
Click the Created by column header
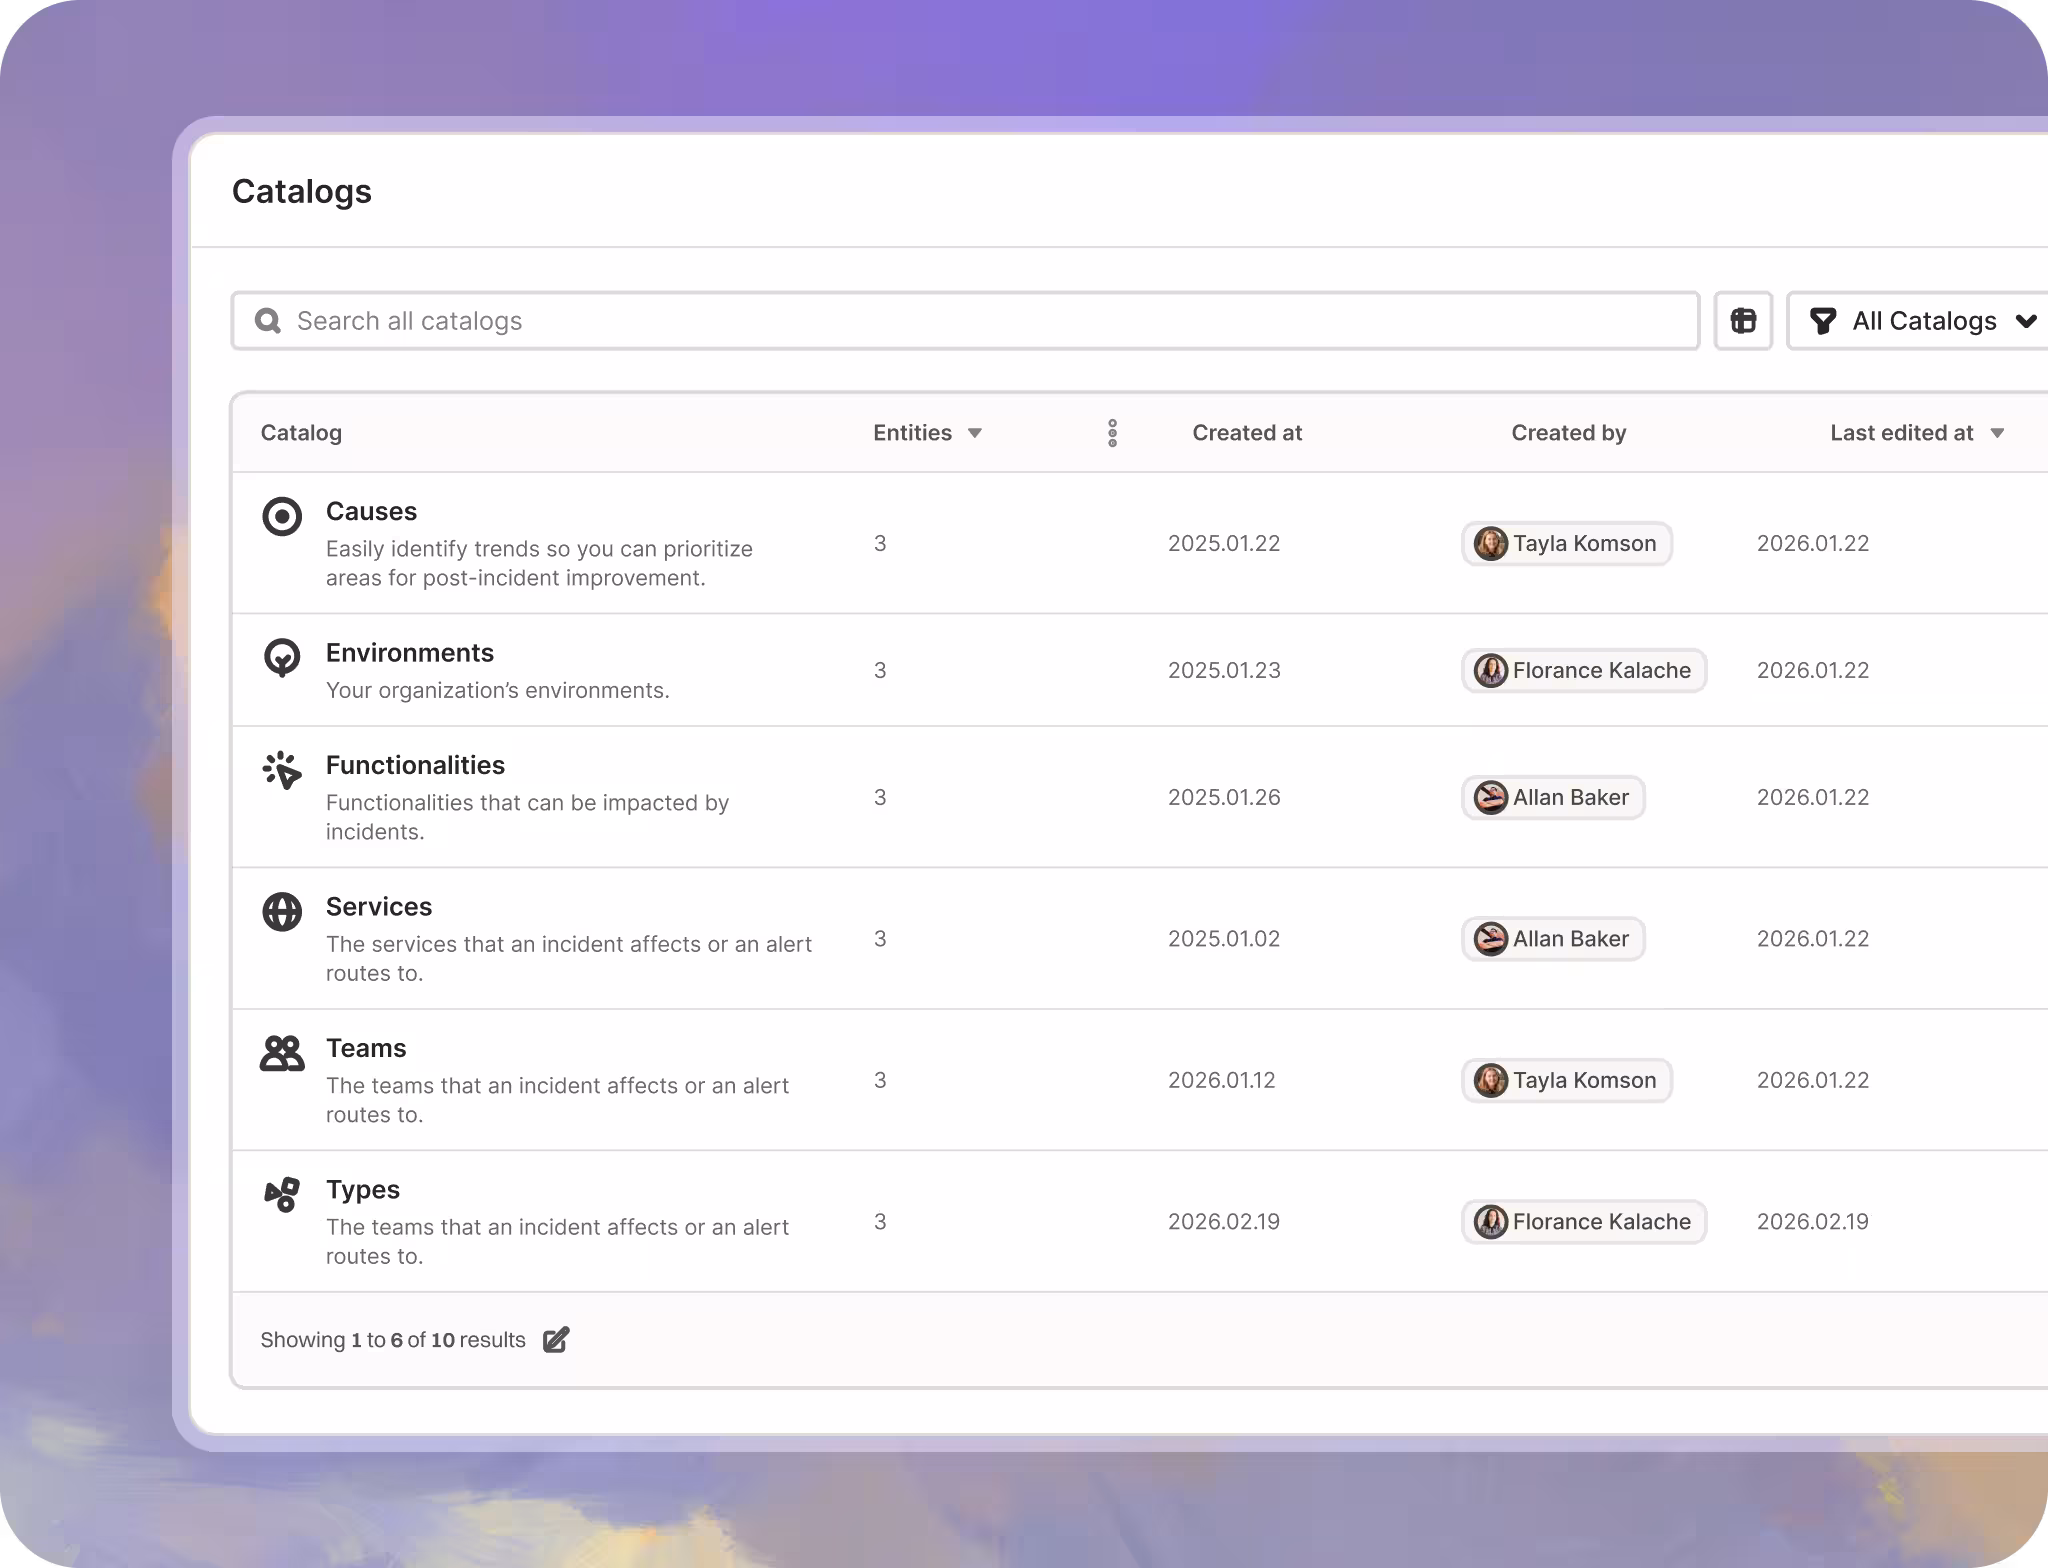point(1568,433)
